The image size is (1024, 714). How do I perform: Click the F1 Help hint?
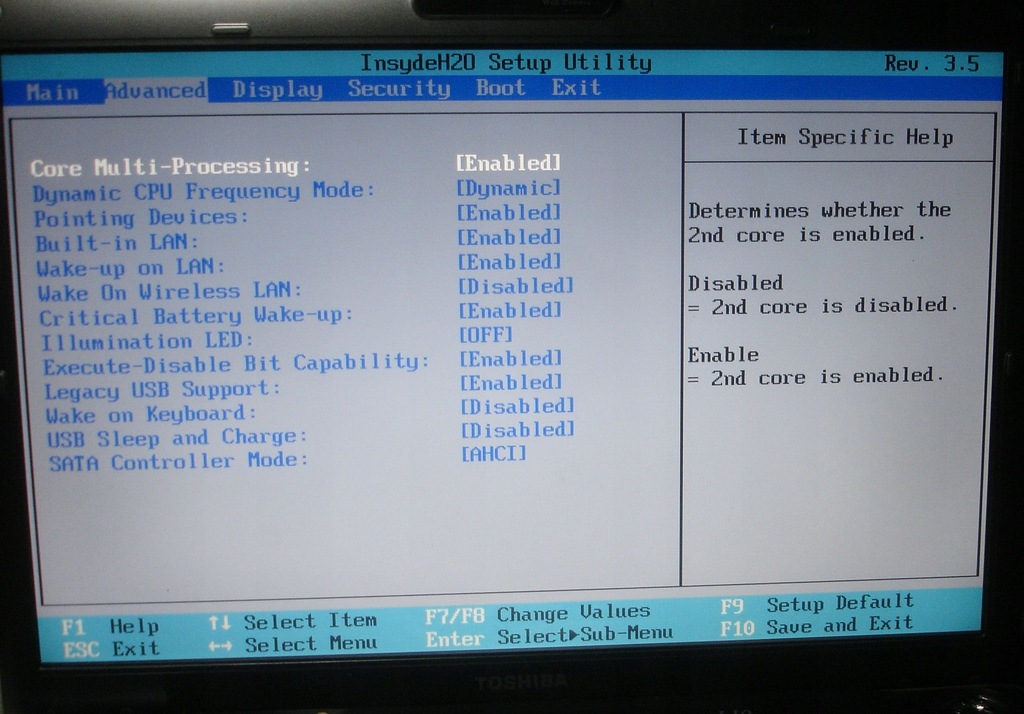click(x=110, y=627)
